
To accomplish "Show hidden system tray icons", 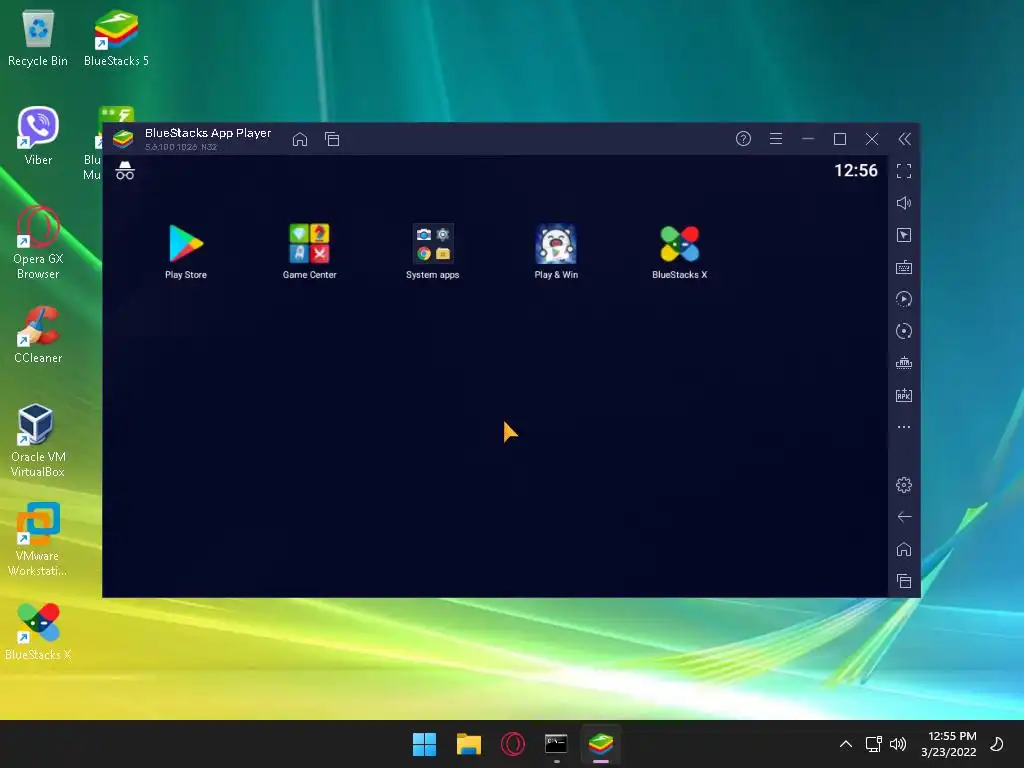I will point(846,744).
